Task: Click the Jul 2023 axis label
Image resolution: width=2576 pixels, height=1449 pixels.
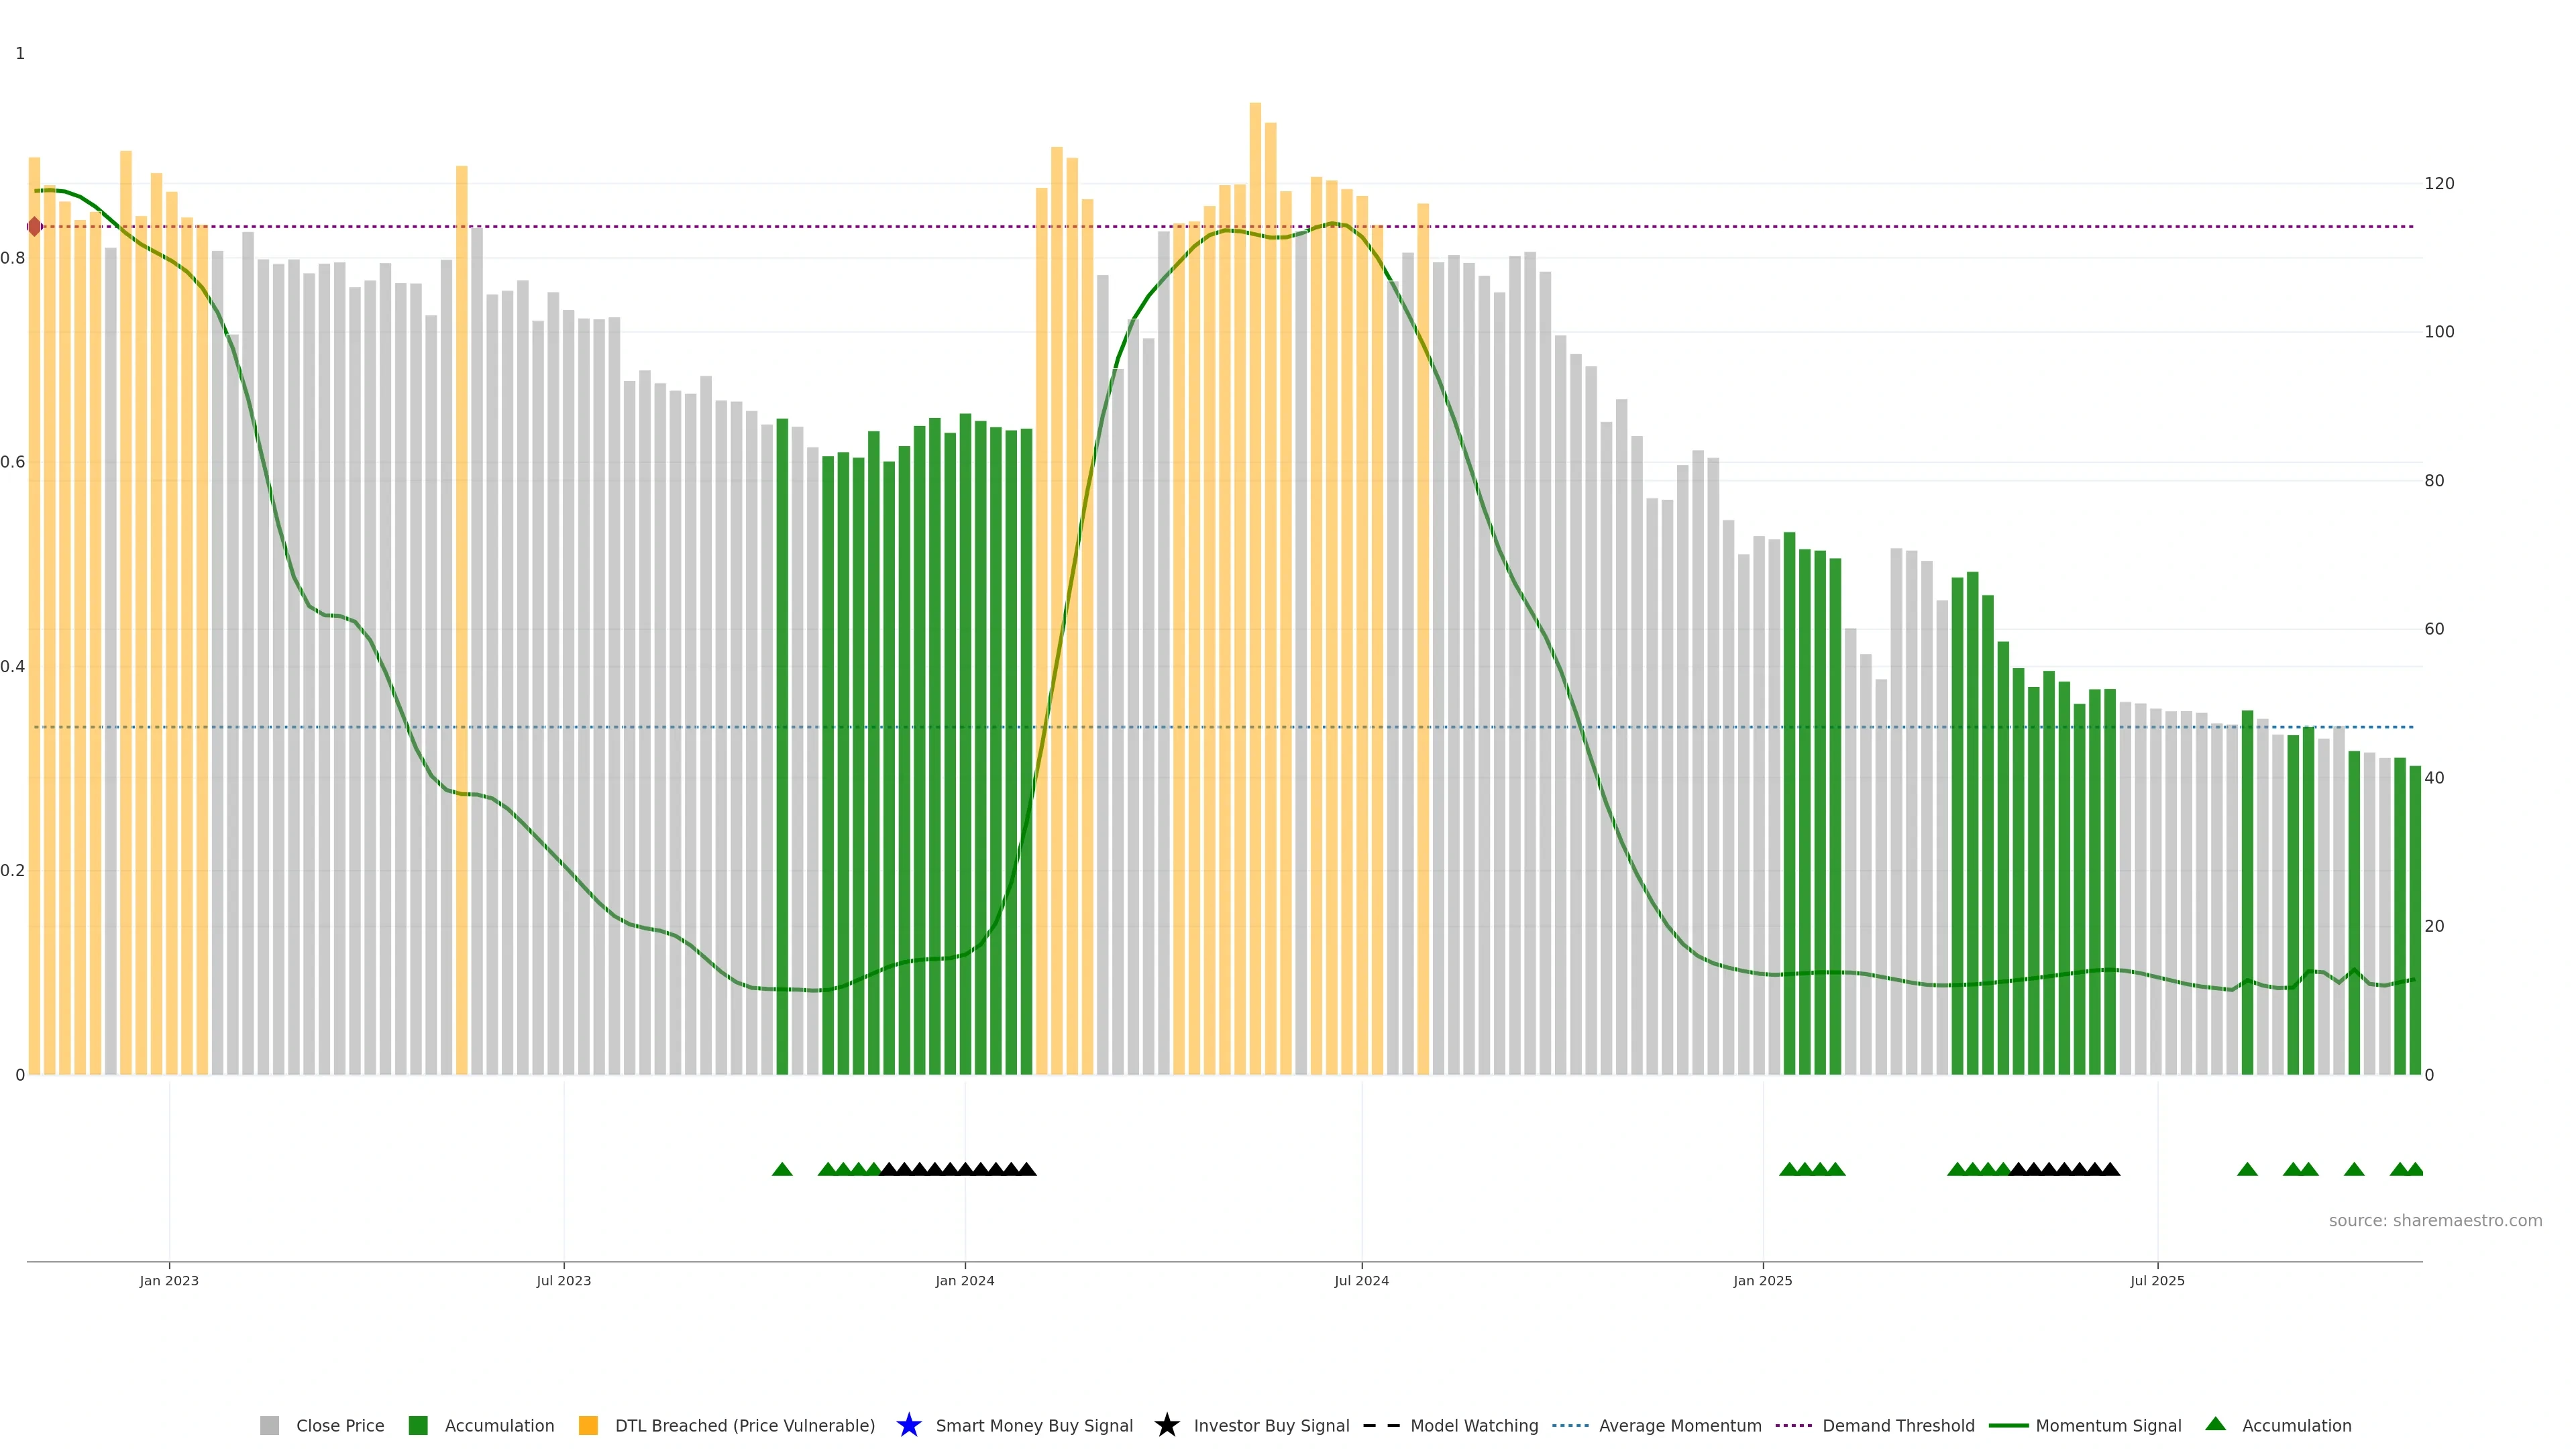Action: 563,1281
